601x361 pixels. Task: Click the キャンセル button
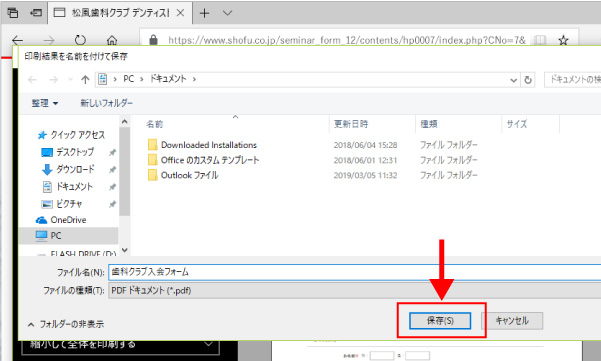click(x=512, y=321)
